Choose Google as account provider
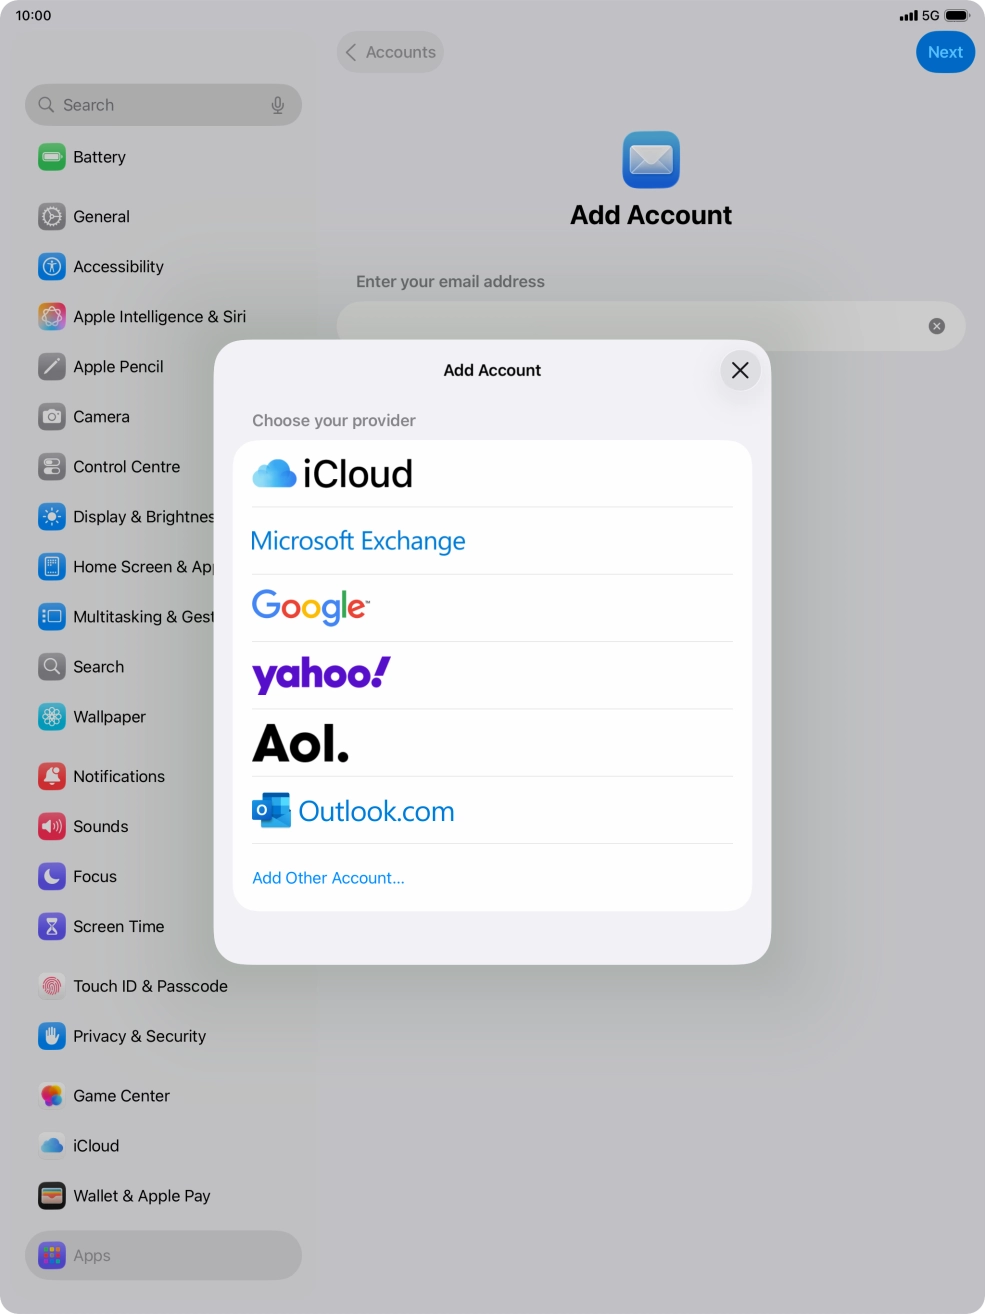This screenshot has width=985, height=1314. click(492, 608)
